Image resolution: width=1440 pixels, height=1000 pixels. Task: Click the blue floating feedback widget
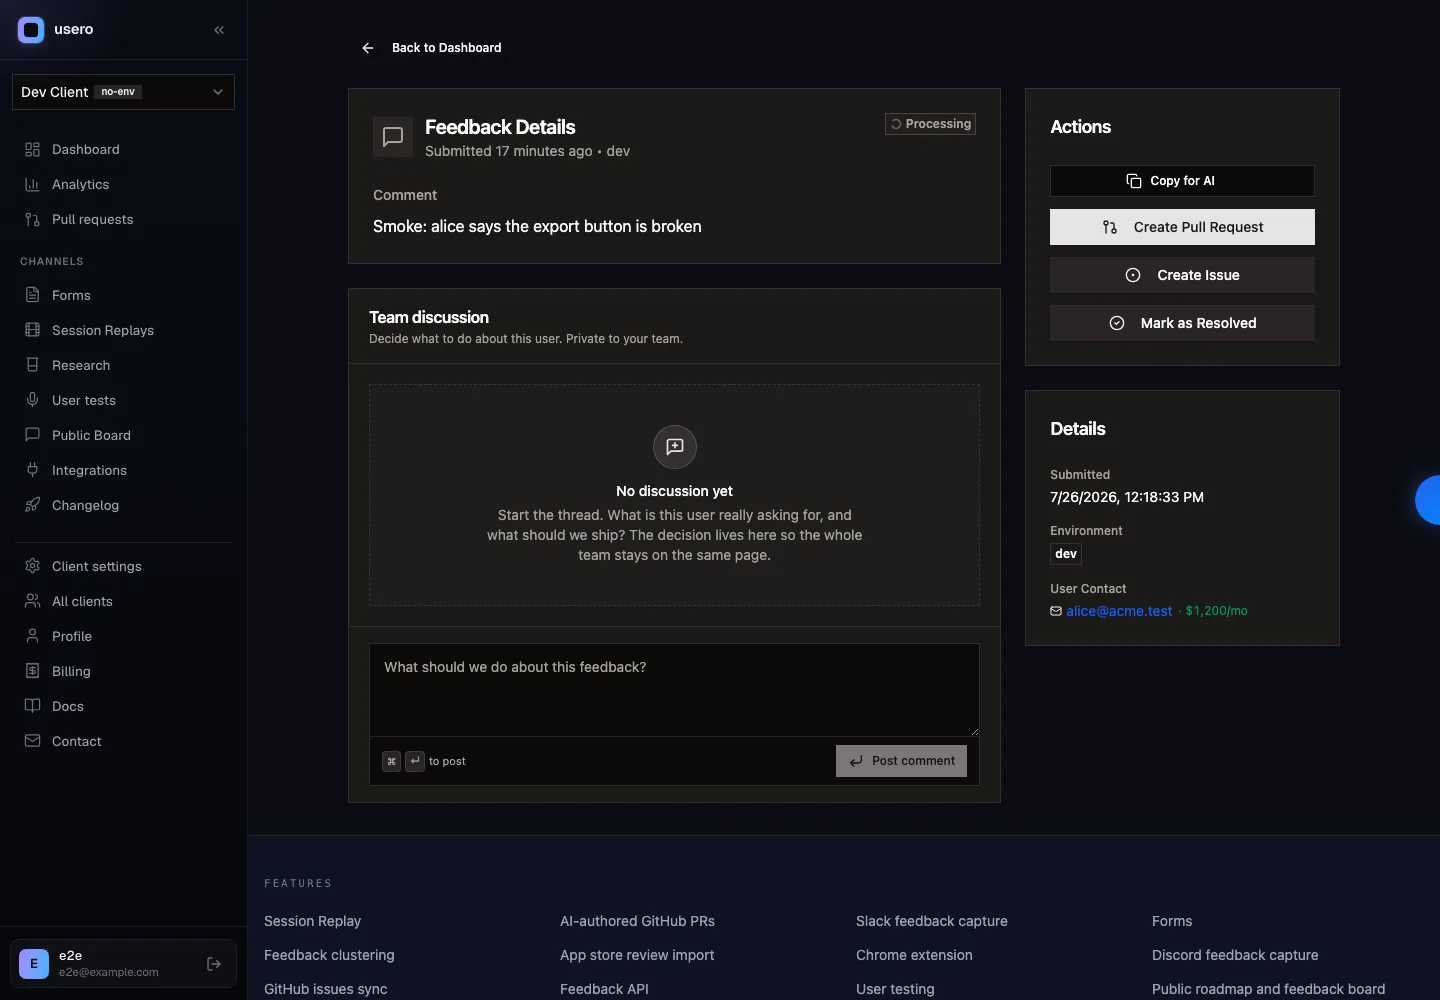pos(1428,500)
